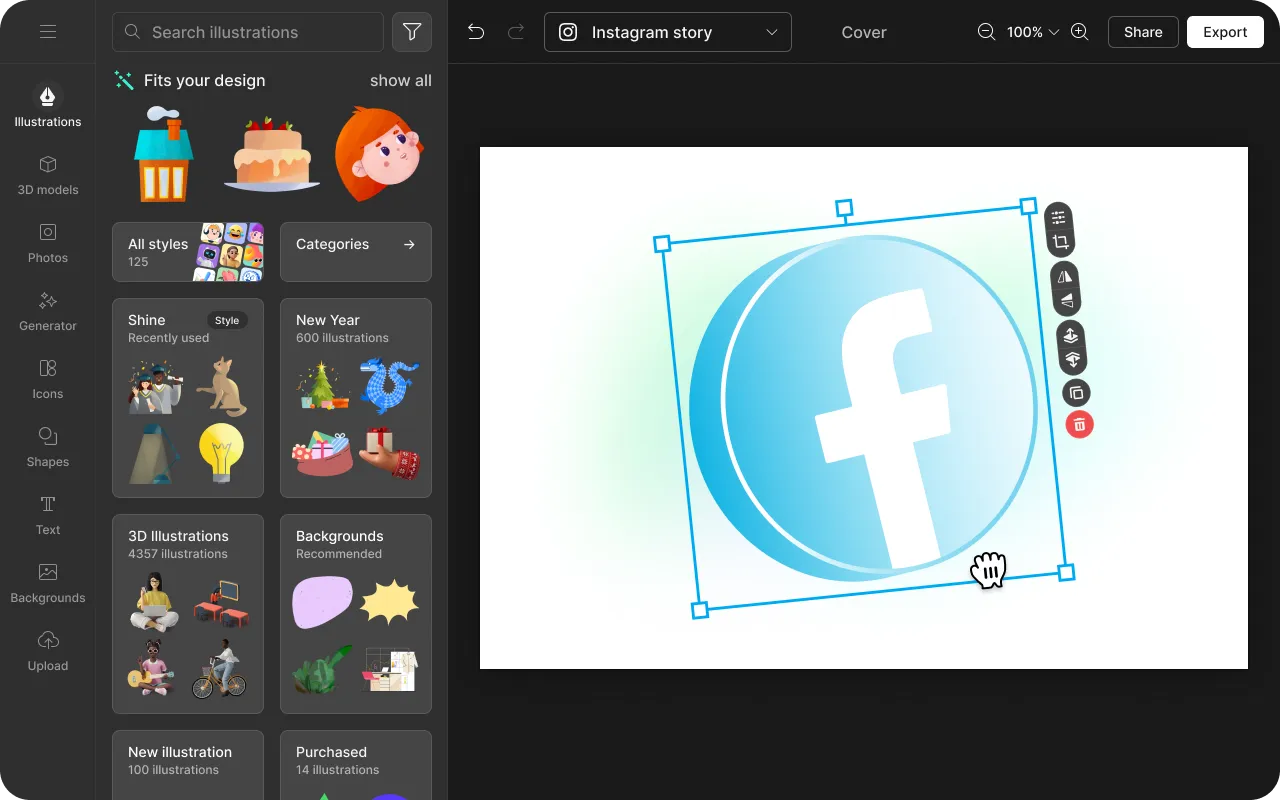Zoom out the canvas
The image size is (1280, 800).
point(986,32)
